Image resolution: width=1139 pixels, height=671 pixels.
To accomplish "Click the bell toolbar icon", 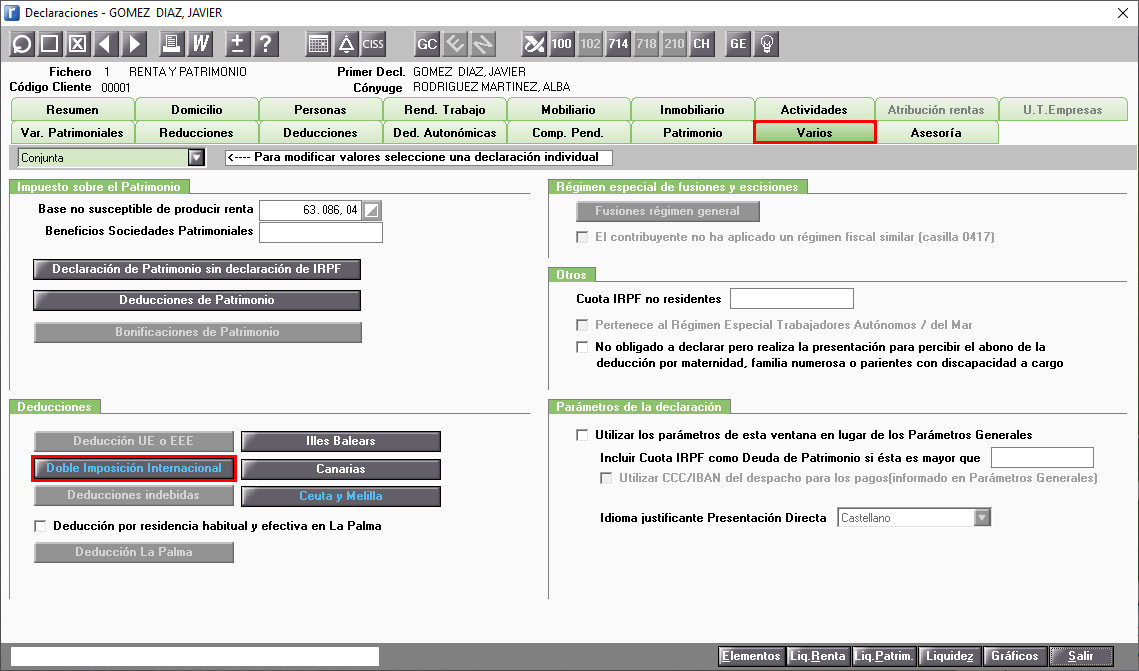I will coord(346,44).
